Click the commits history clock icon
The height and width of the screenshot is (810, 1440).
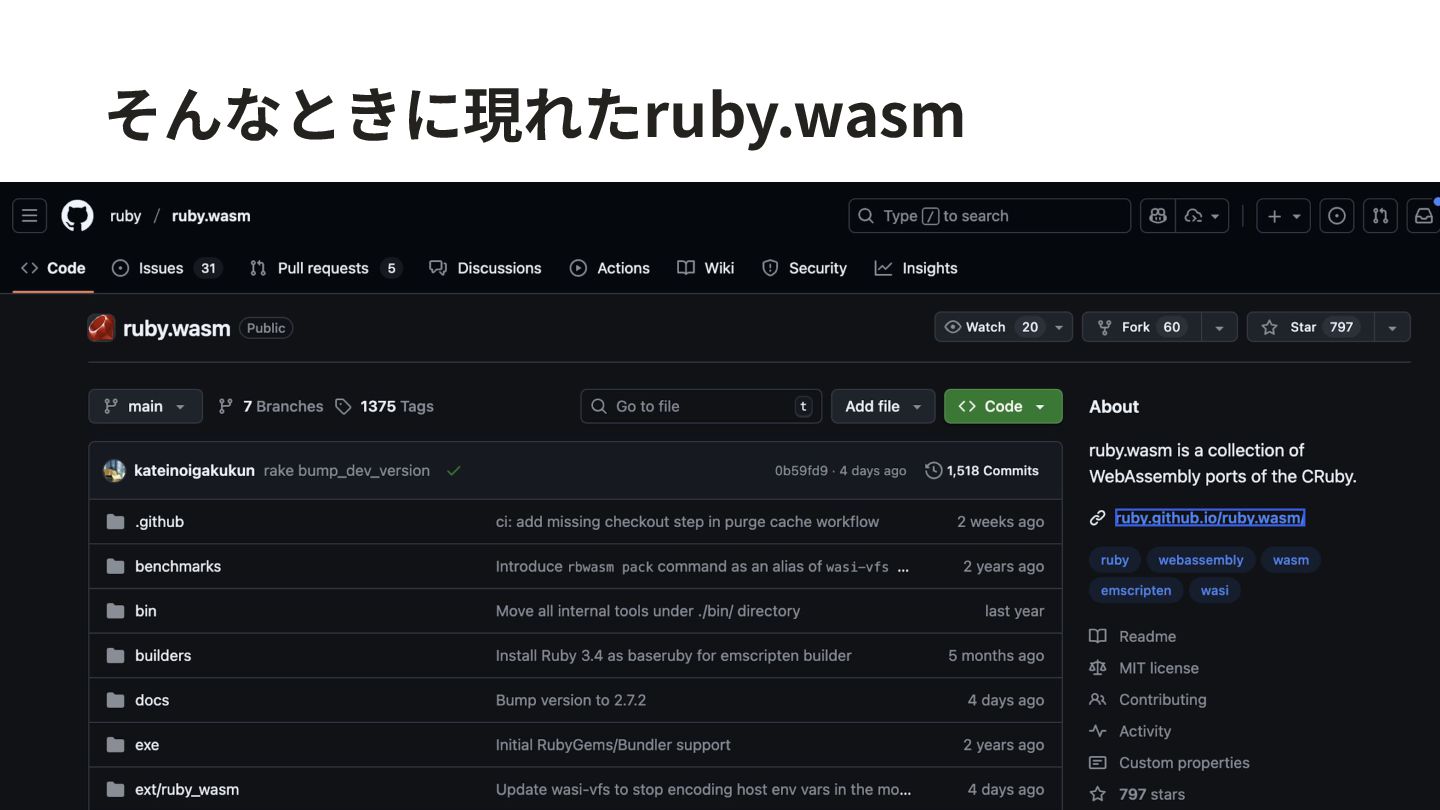(x=934, y=471)
